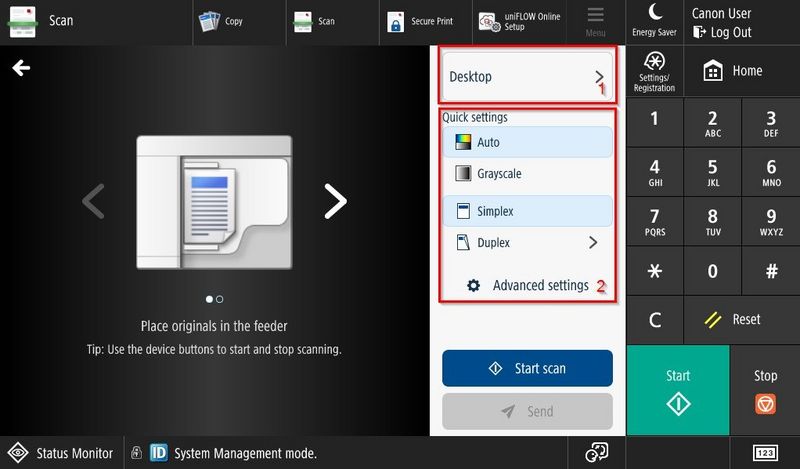Choose Simplex scanning option
This screenshot has height=469, width=800.
click(x=527, y=211)
